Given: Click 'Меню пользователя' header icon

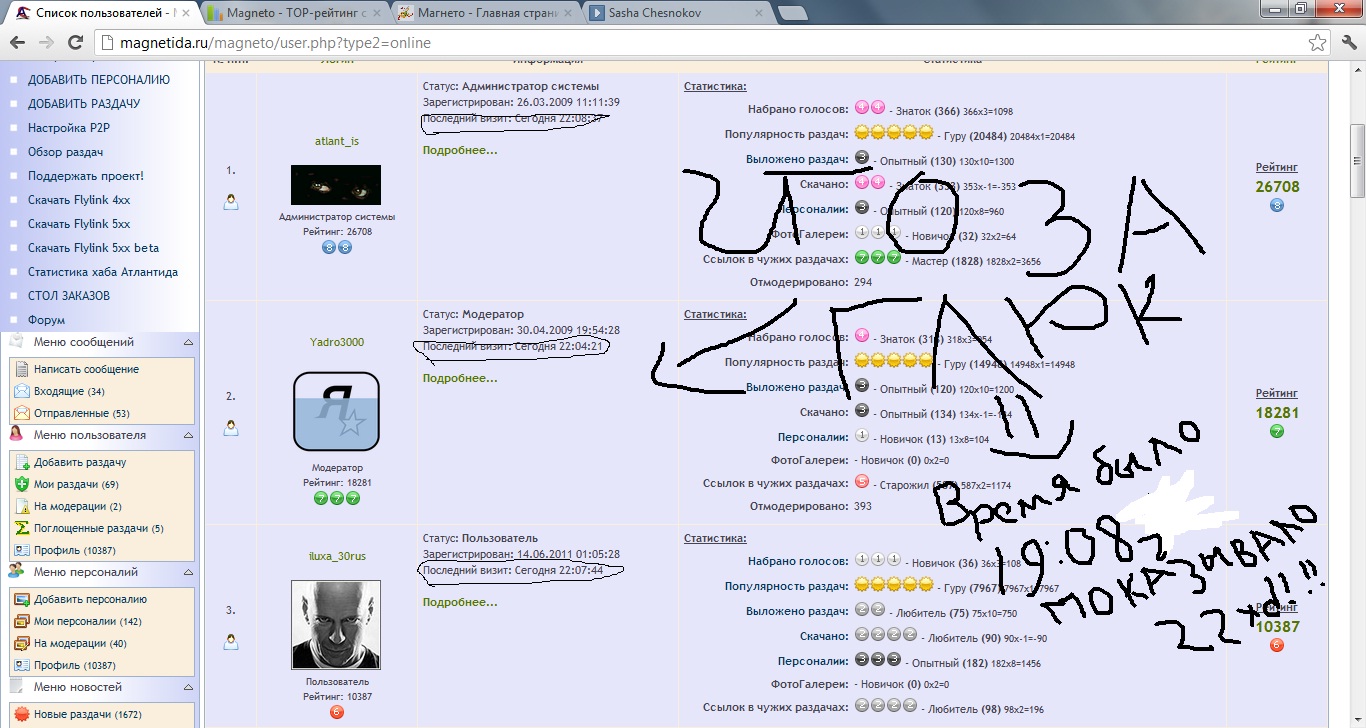Looking at the screenshot, I should 16,435.
